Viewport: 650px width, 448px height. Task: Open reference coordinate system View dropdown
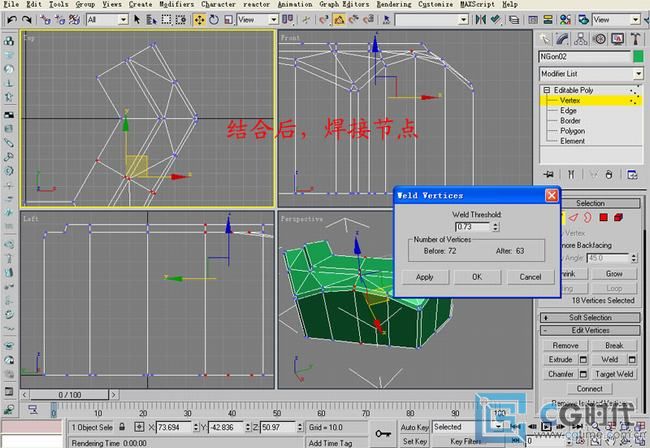tap(257, 19)
